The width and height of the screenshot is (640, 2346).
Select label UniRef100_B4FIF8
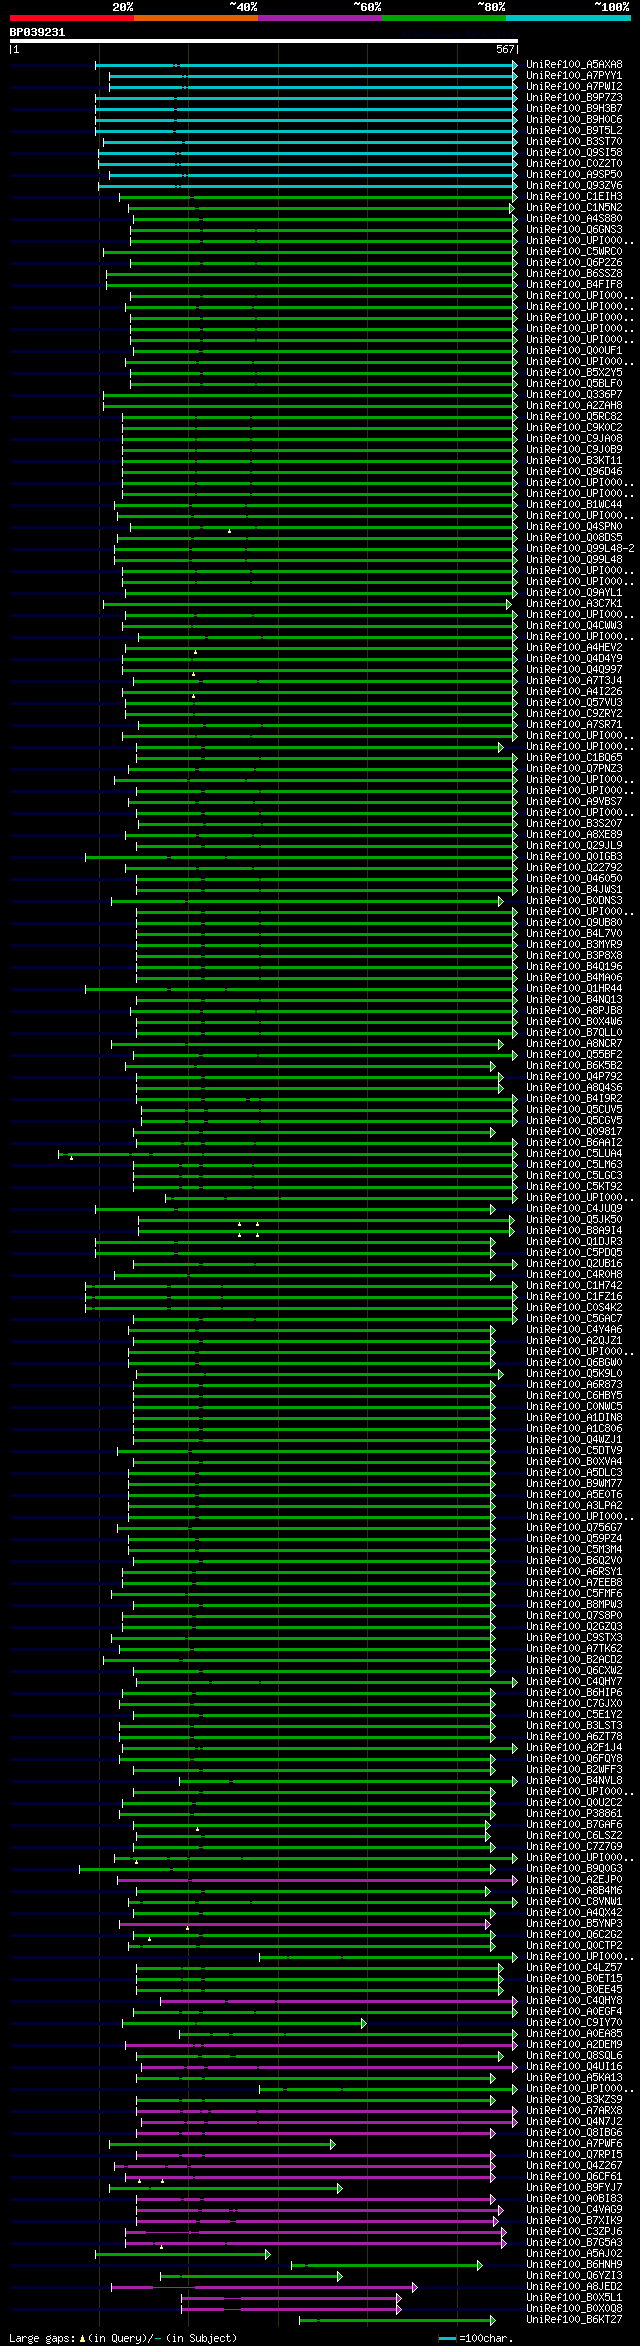click(x=574, y=285)
